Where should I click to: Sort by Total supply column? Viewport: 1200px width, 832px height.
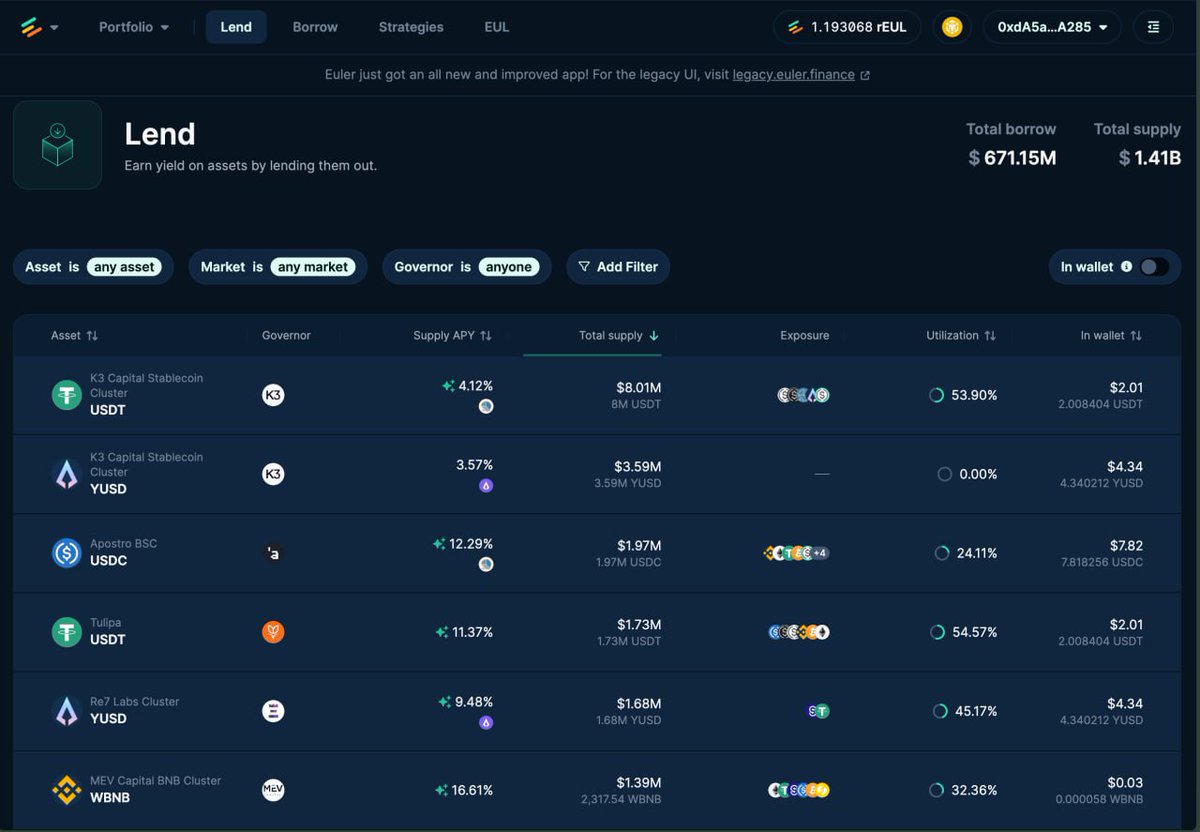(618, 336)
